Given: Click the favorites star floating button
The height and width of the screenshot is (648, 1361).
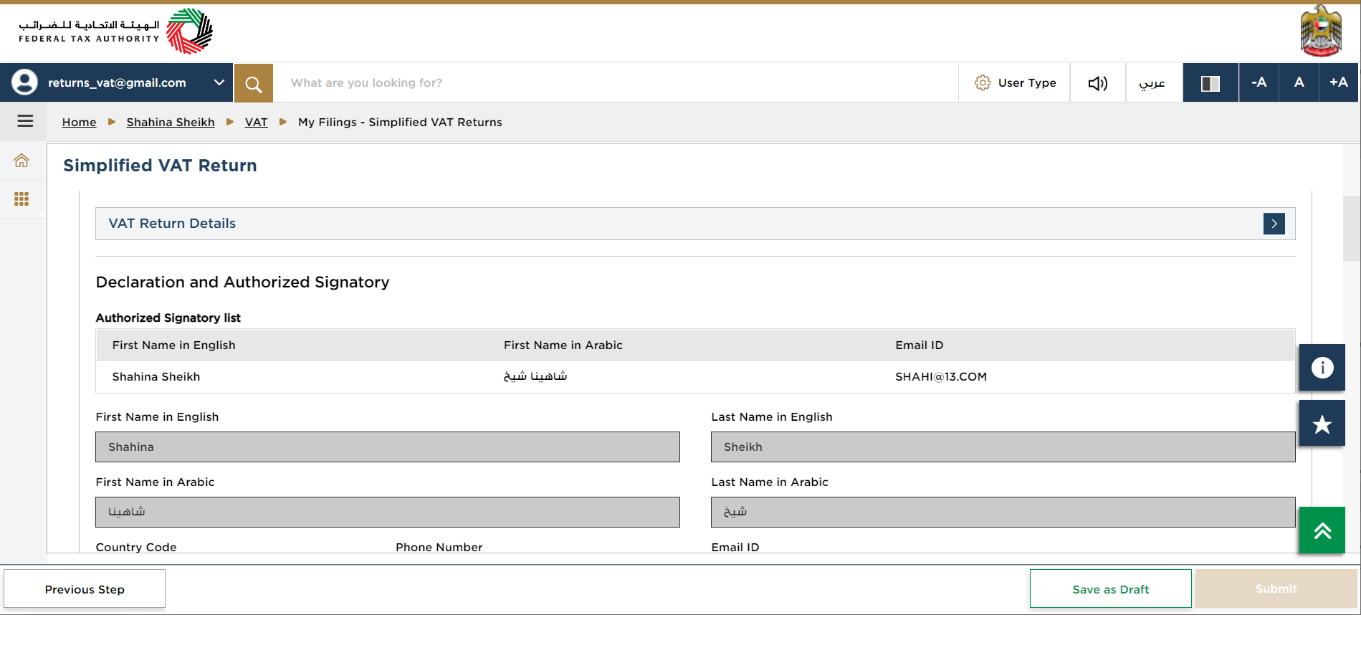Looking at the screenshot, I should pos(1322,424).
